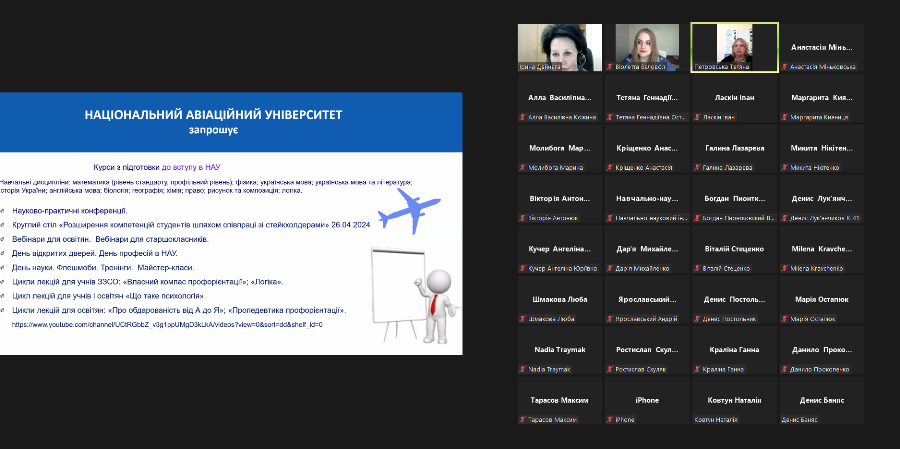Click muted mic icon next to Тарасов Максим label
Image resolution: width=900 pixels, height=449 pixels.
click(523, 420)
